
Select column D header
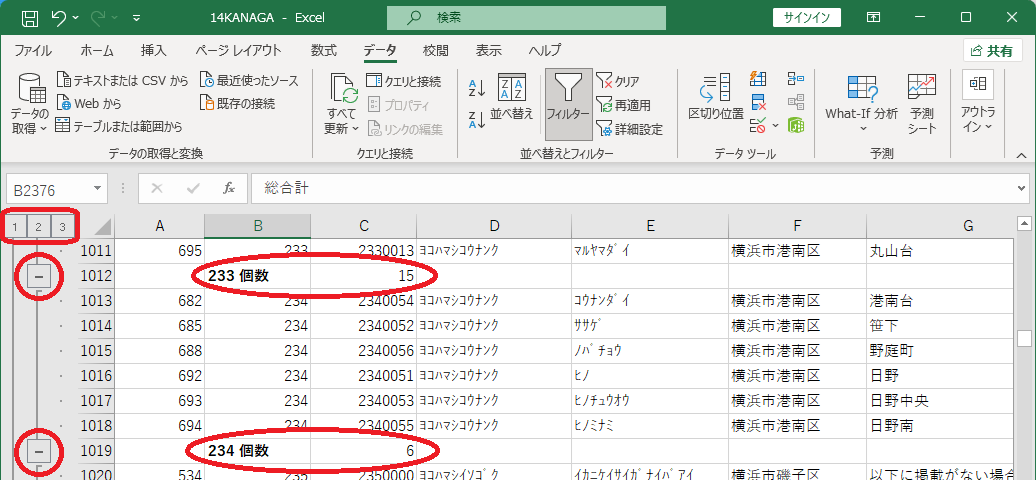494,226
